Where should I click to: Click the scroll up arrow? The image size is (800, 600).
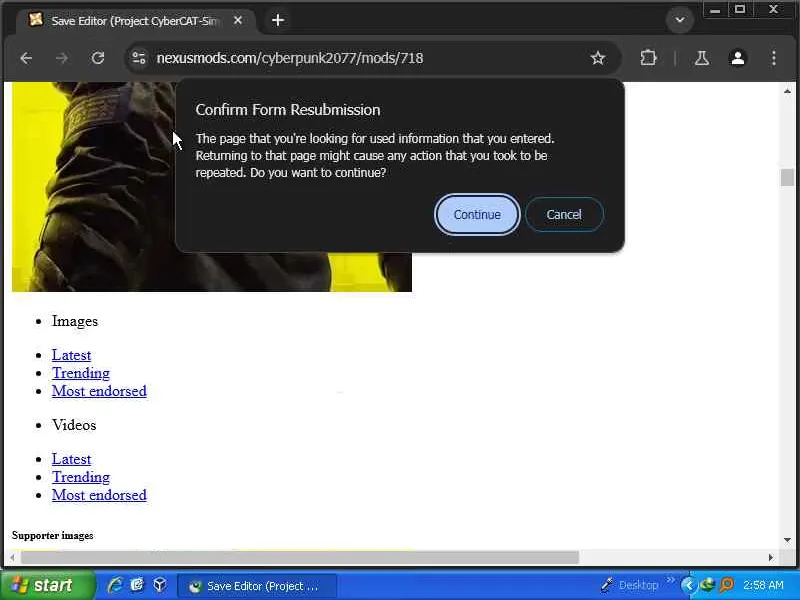pos(787,91)
